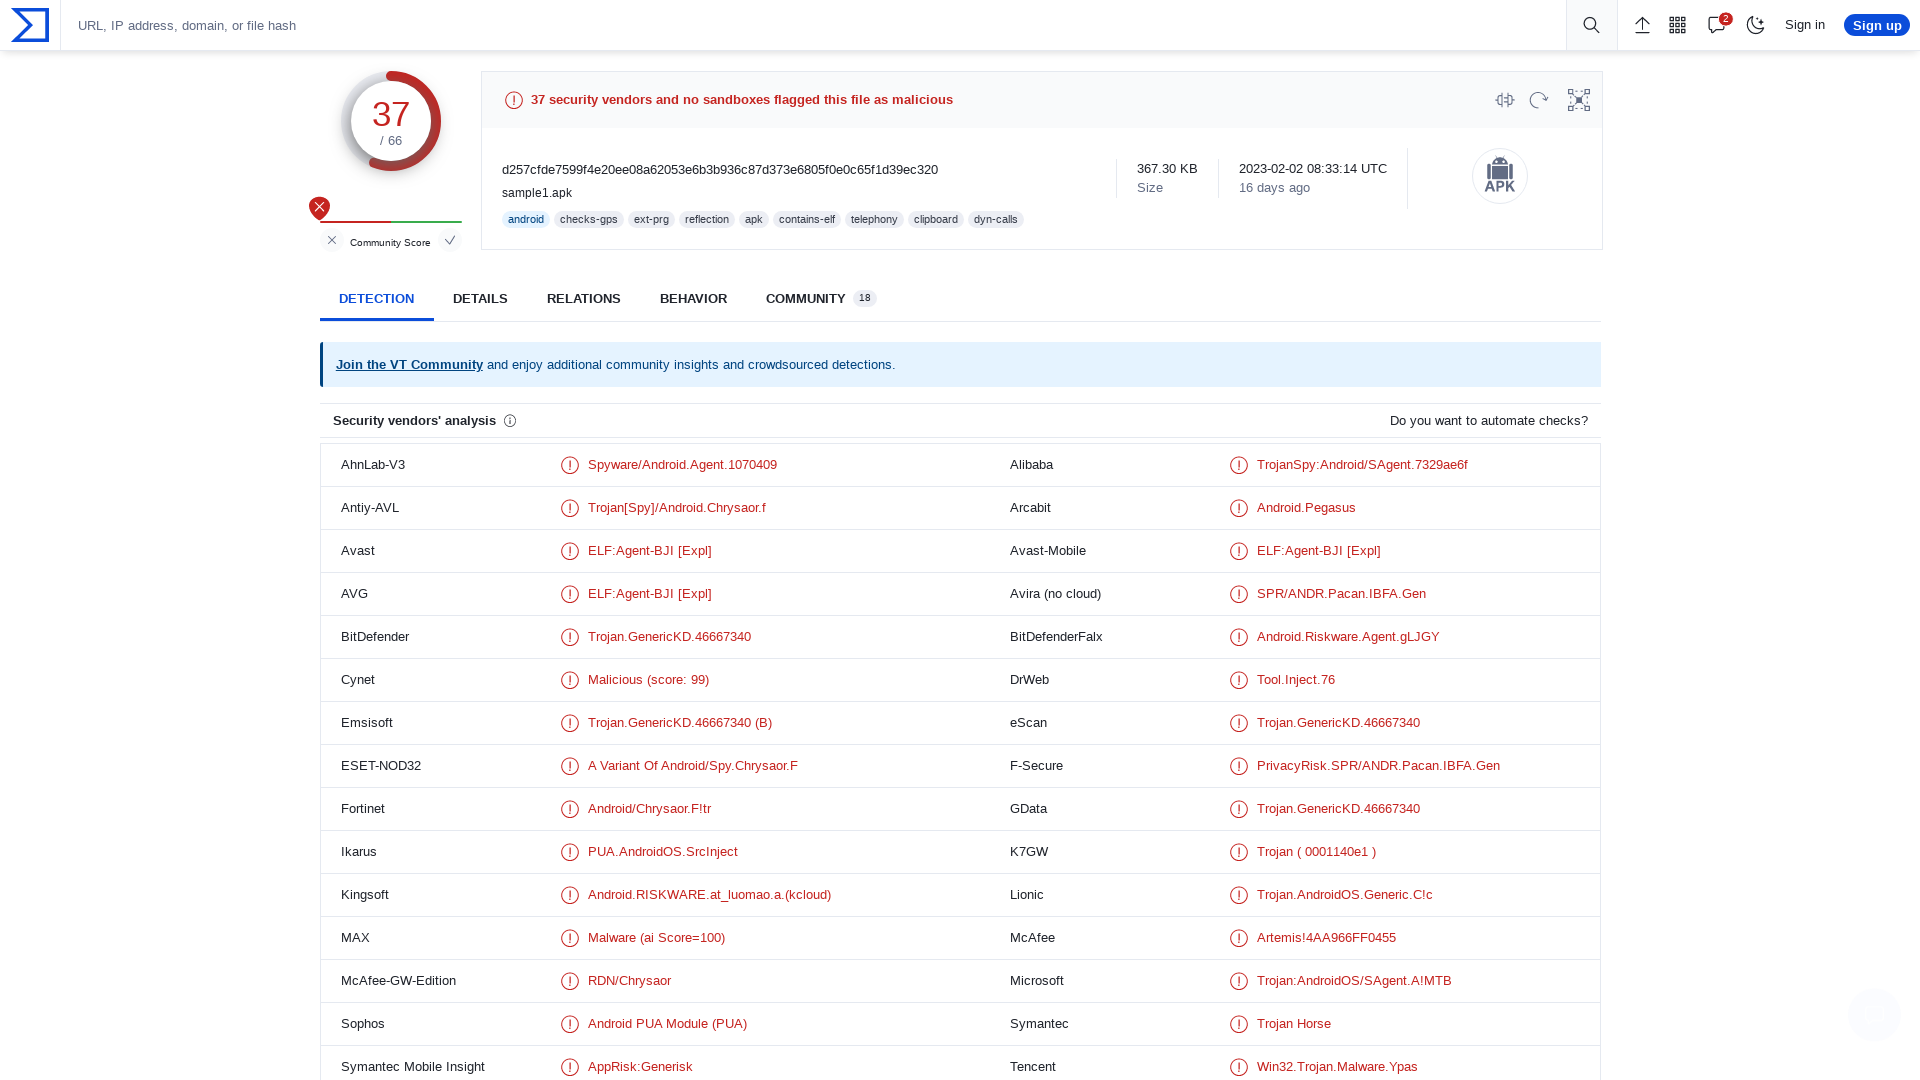Open the COMMUNITY tab
The height and width of the screenshot is (1080, 1920).
click(x=821, y=299)
